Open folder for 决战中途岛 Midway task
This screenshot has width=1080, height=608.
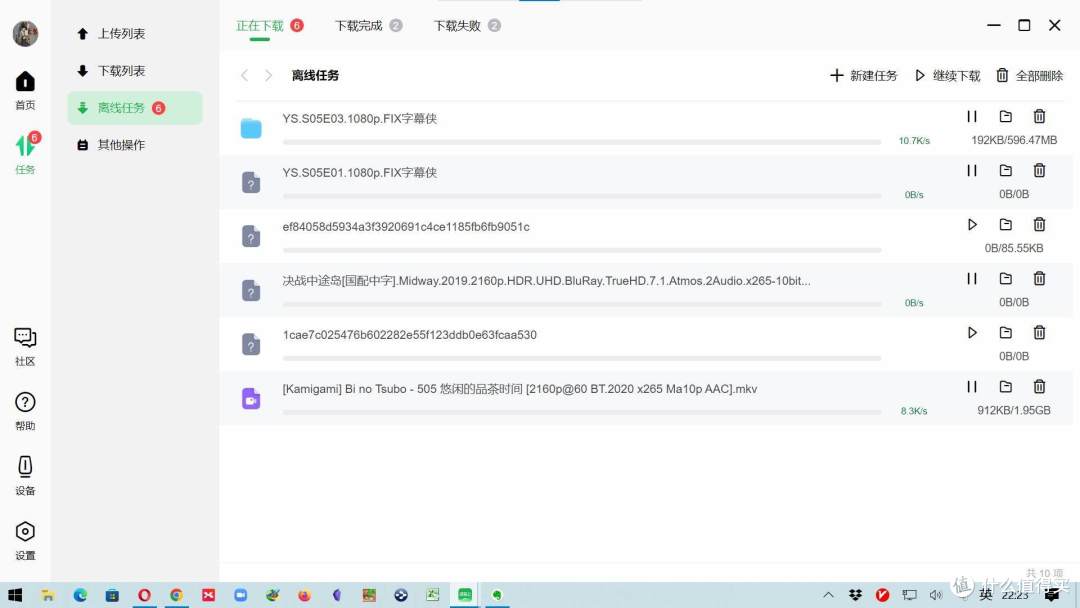click(x=1006, y=278)
